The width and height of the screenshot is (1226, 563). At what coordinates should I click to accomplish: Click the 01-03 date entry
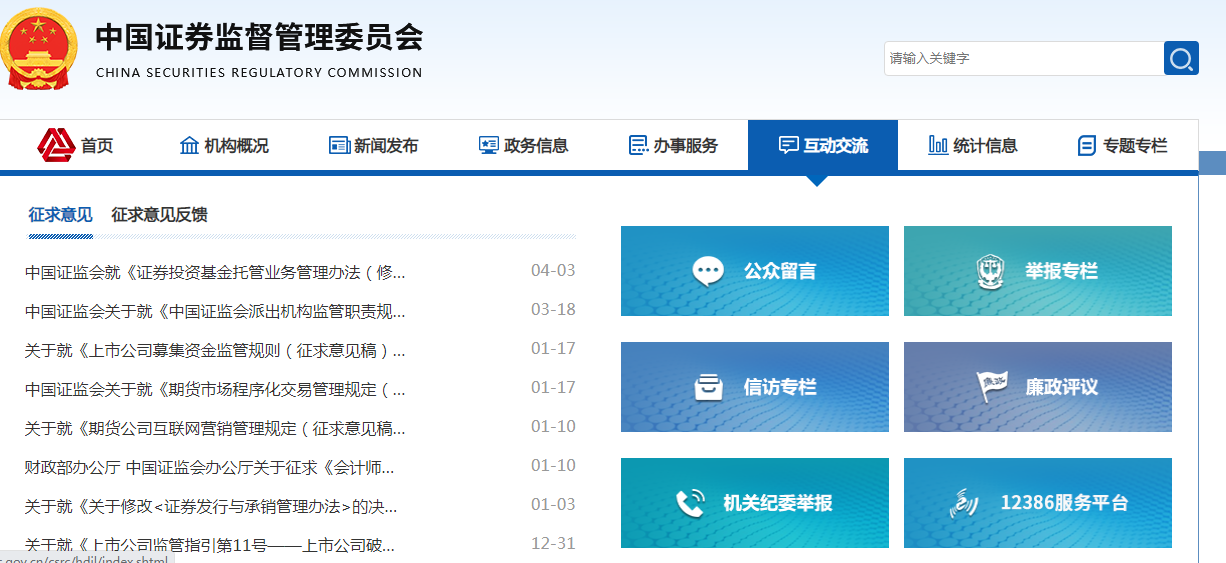point(553,505)
